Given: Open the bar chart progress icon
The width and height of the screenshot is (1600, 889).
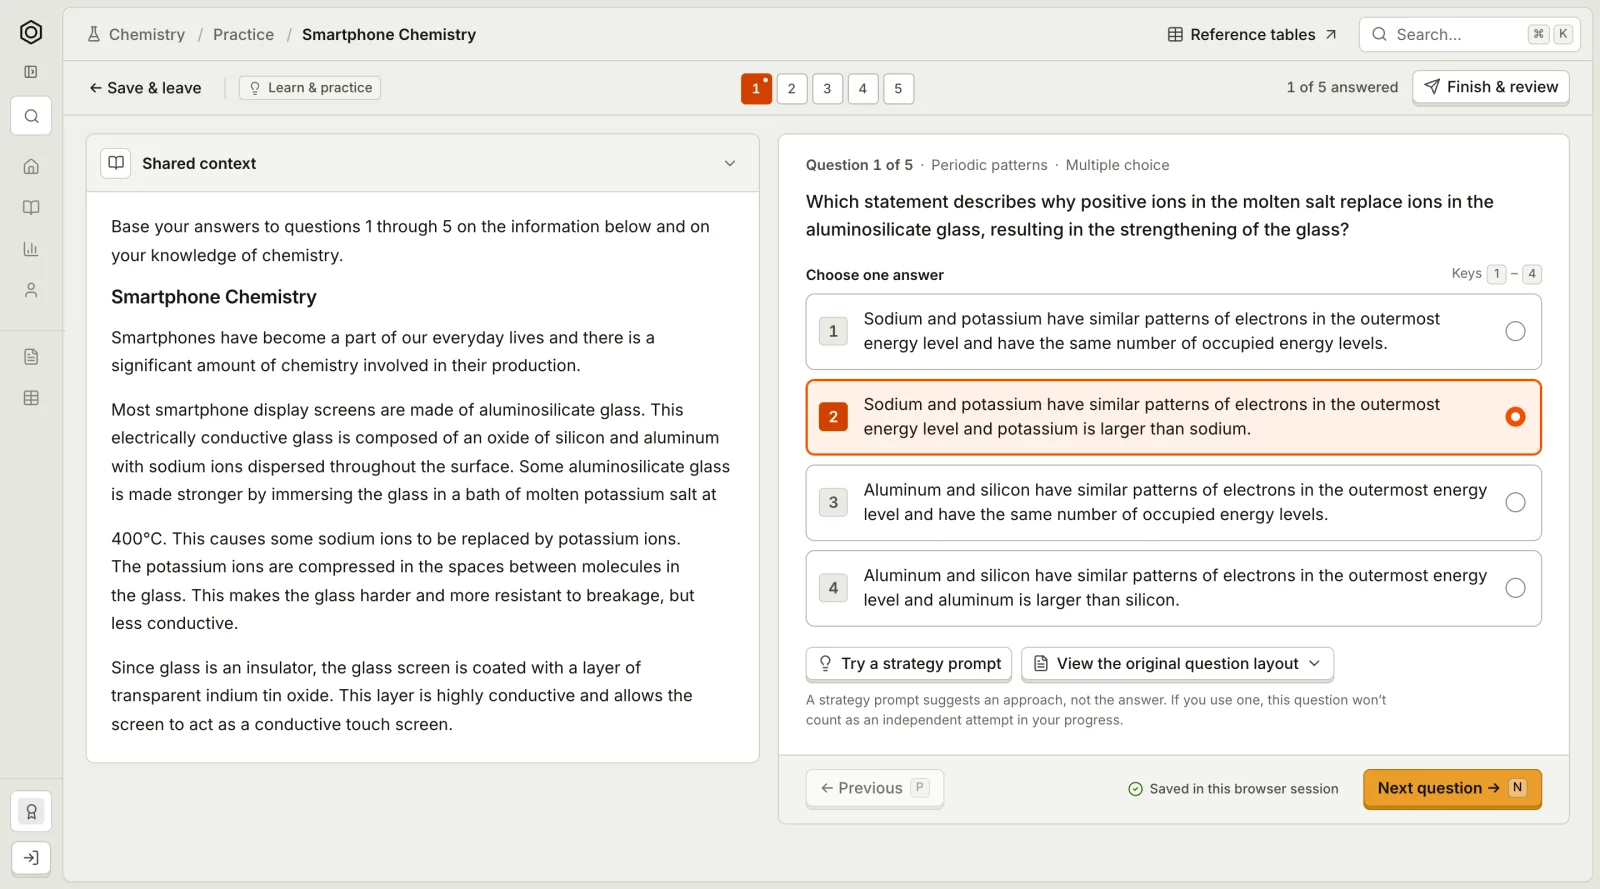Looking at the screenshot, I should click(x=31, y=249).
